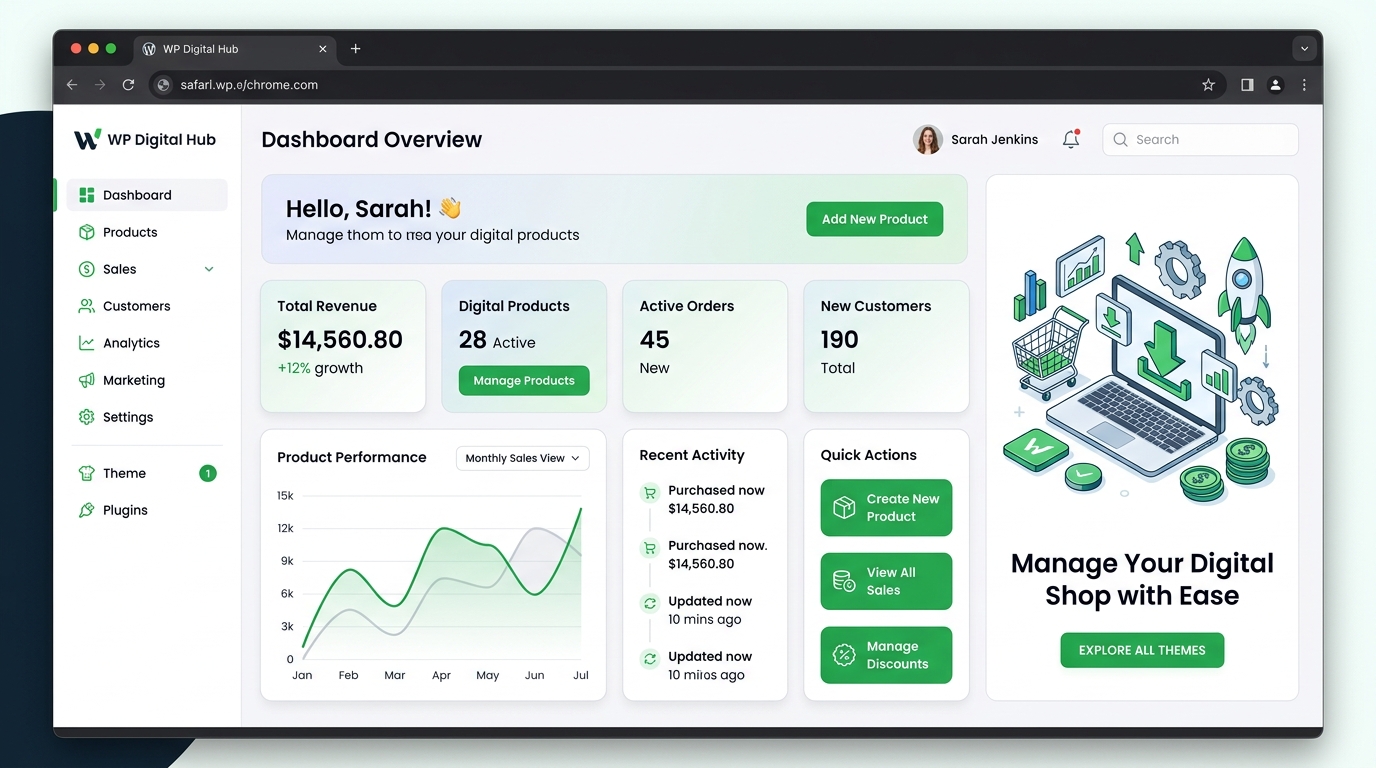Bookmark page with the star icon
Image resolution: width=1376 pixels, height=768 pixels.
click(x=1208, y=85)
